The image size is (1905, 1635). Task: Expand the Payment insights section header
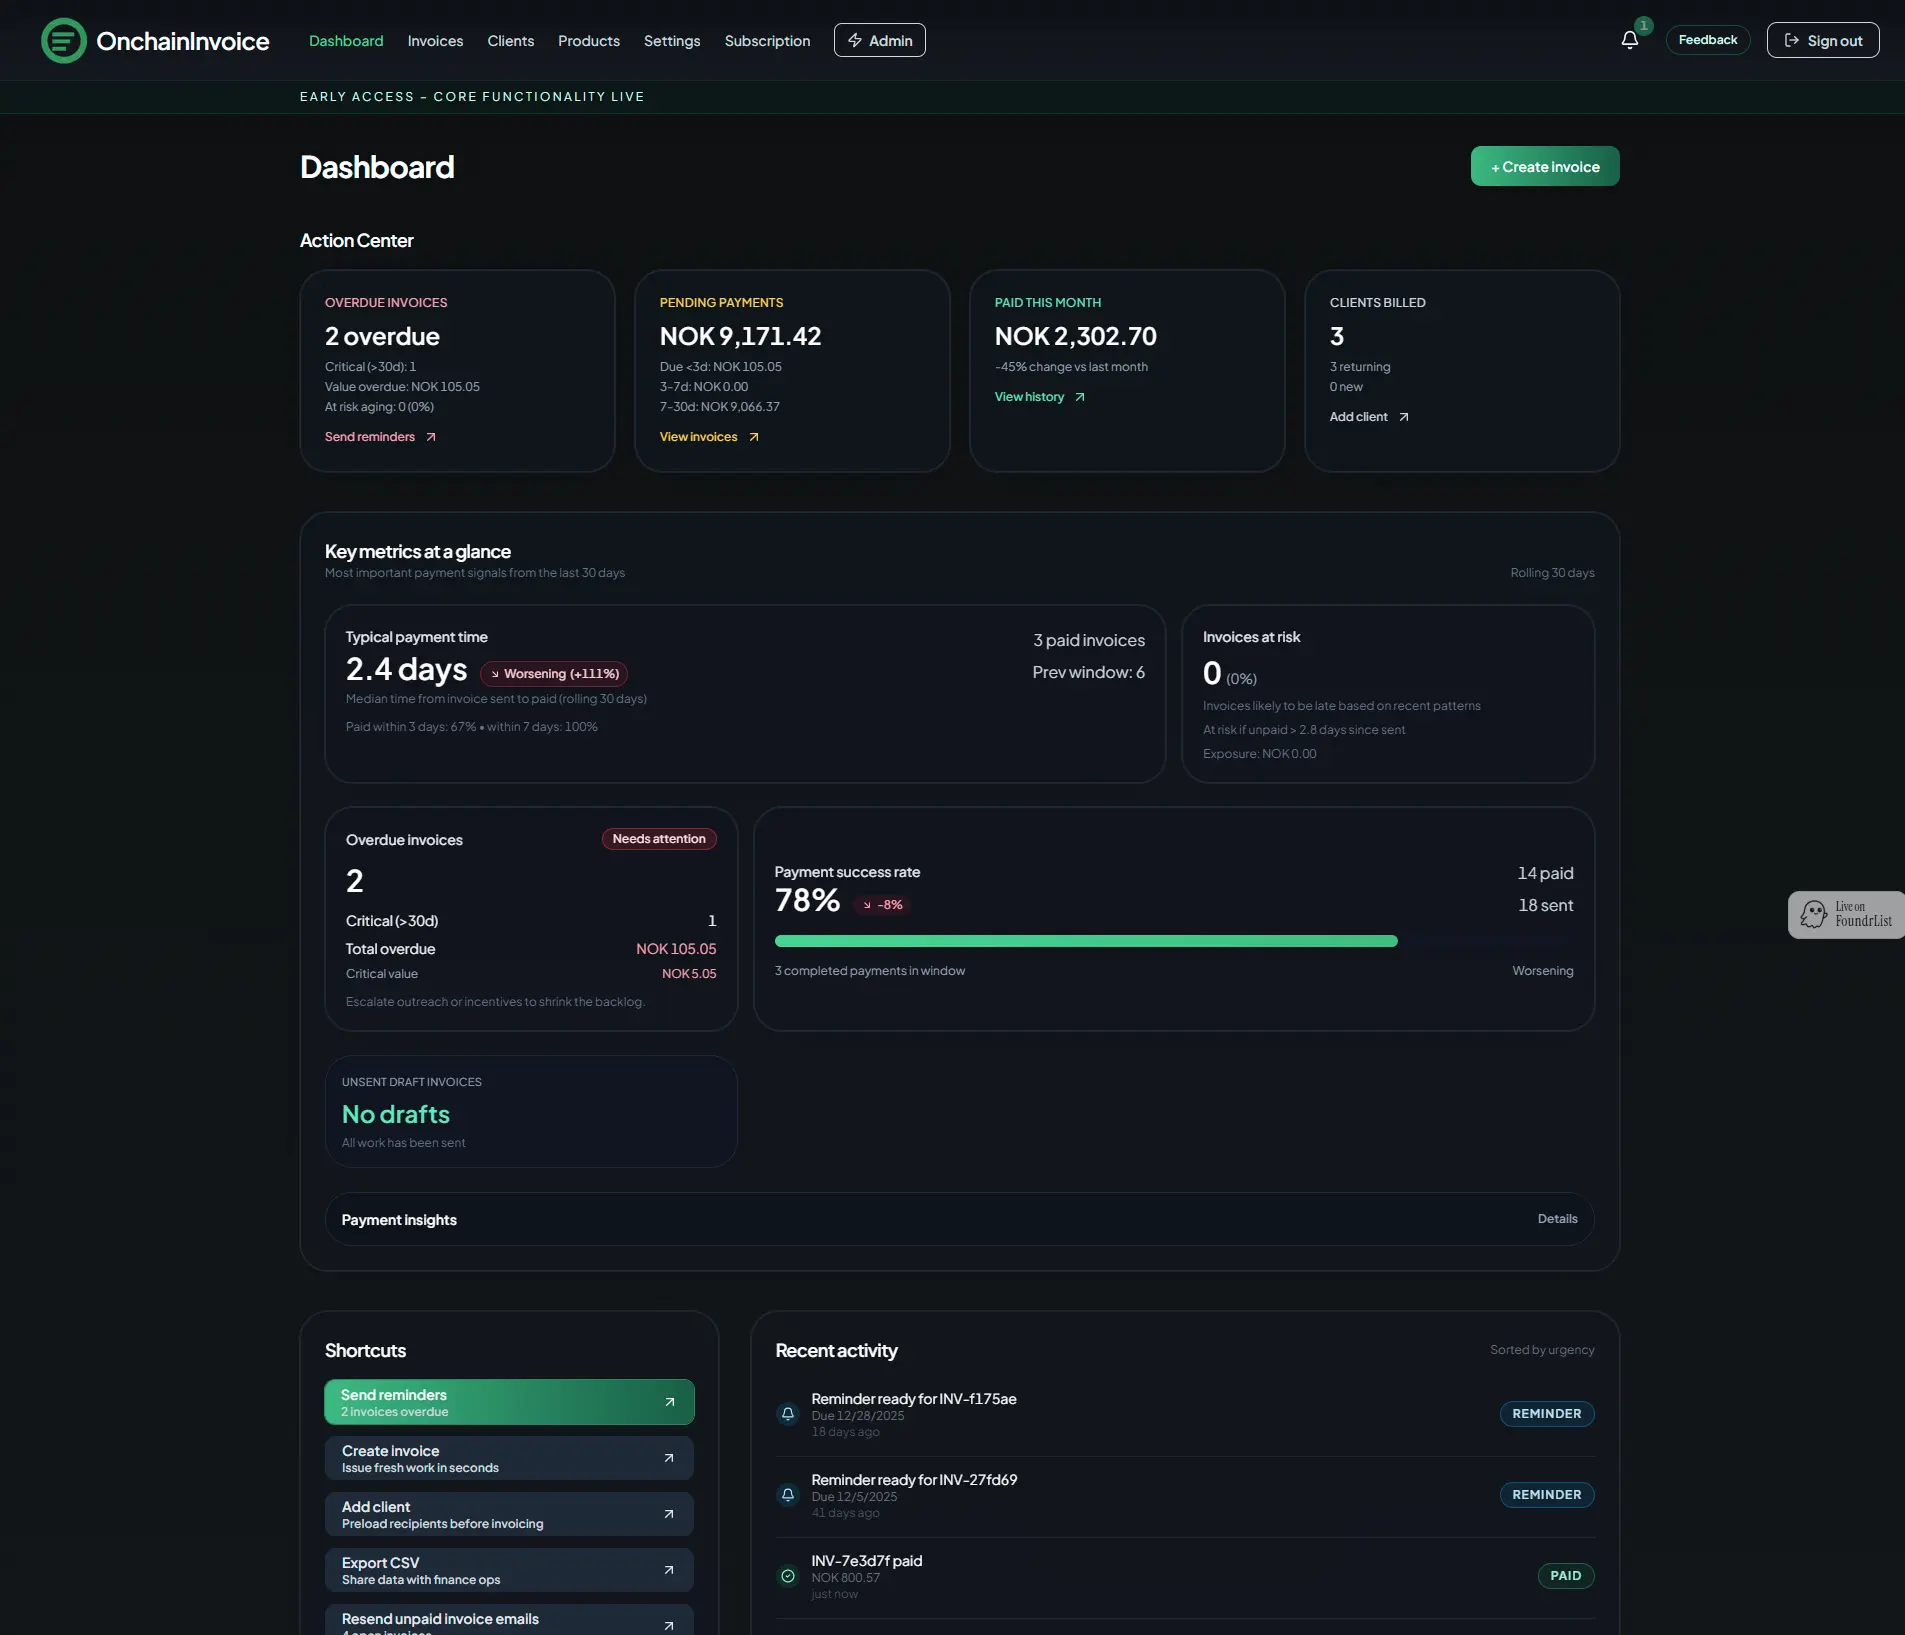pyautogui.click(x=399, y=1219)
